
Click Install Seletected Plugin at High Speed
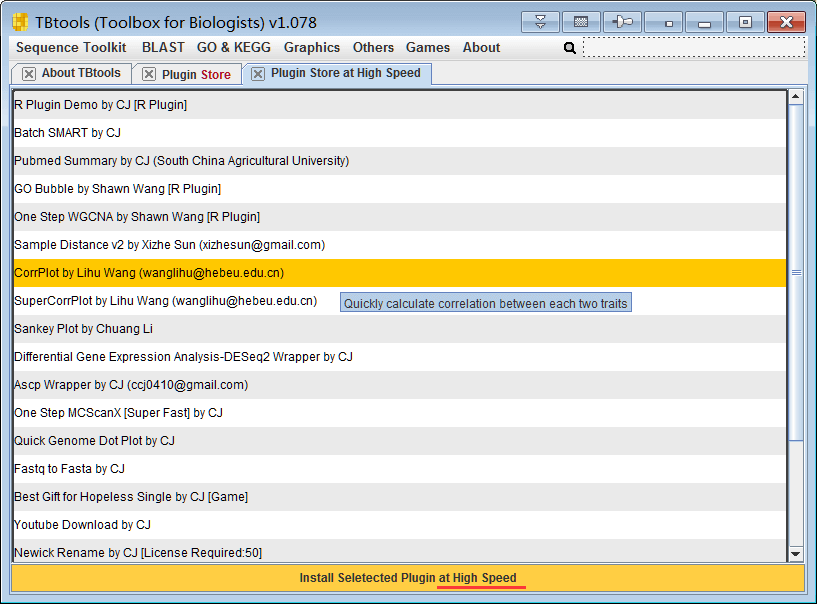[x=408, y=578]
